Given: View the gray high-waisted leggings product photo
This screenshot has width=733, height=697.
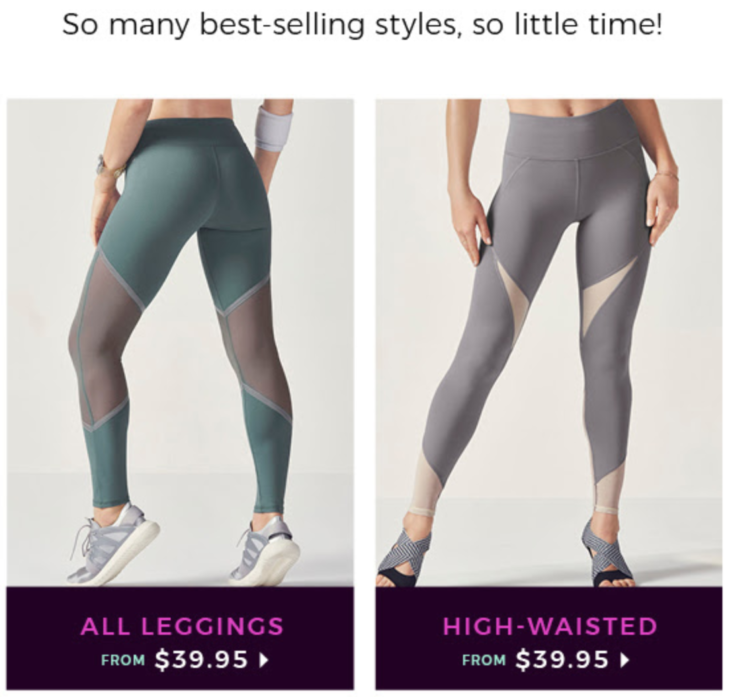Looking at the screenshot, I should coord(549,343).
